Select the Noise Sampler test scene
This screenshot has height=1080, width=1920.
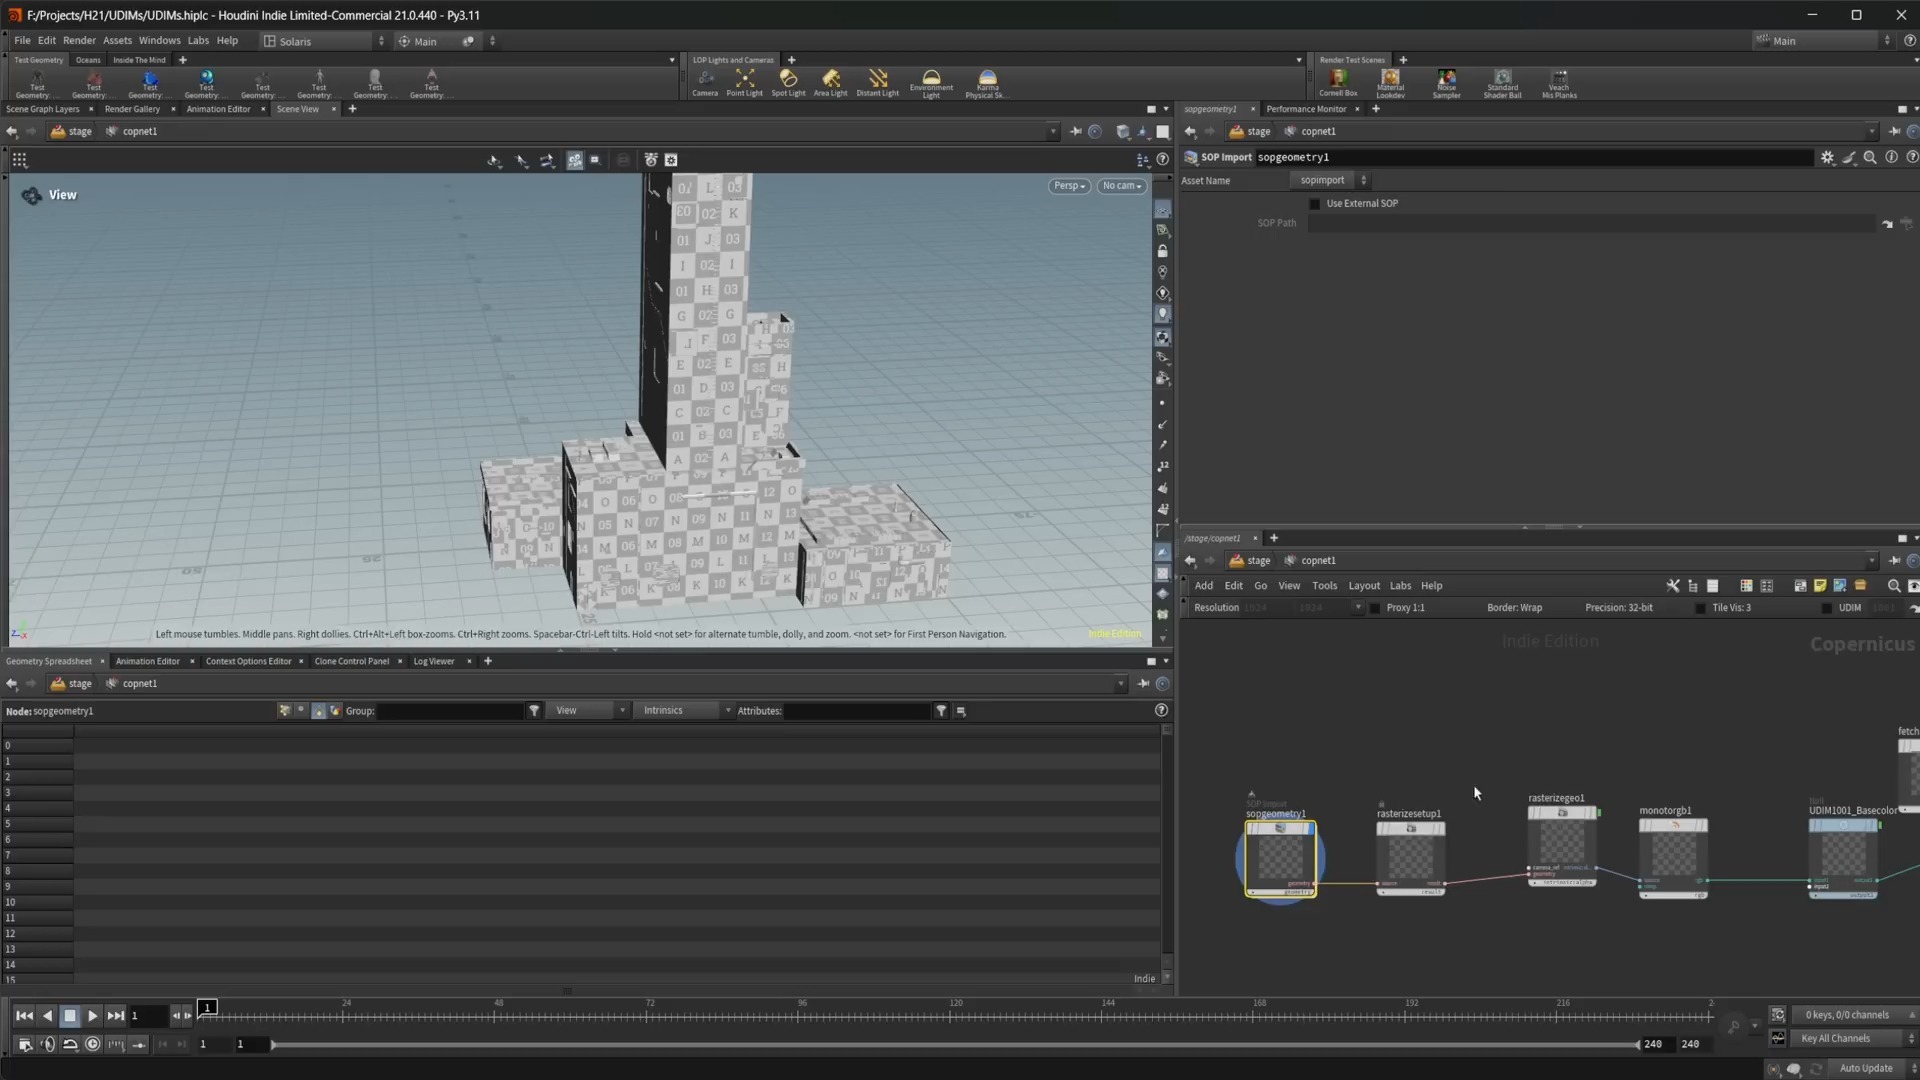pyautogui.click(x=1446, y=84)
